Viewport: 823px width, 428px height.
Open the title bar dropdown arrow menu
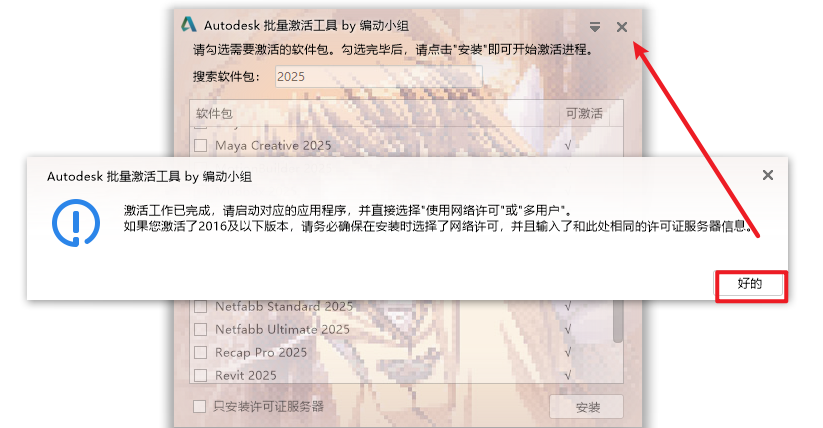[x=594, y=27]
